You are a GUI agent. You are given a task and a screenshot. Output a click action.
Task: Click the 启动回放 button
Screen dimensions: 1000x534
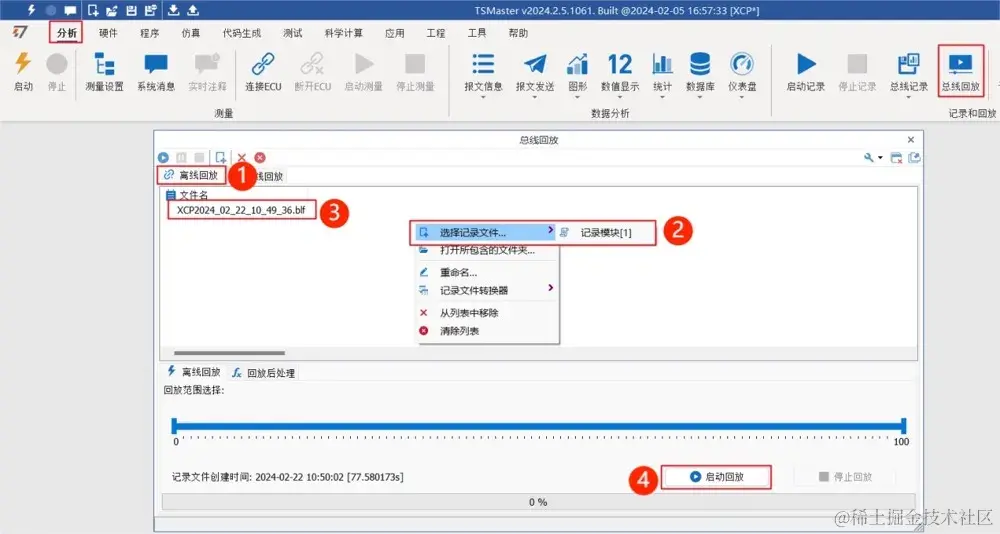[716, 477]
